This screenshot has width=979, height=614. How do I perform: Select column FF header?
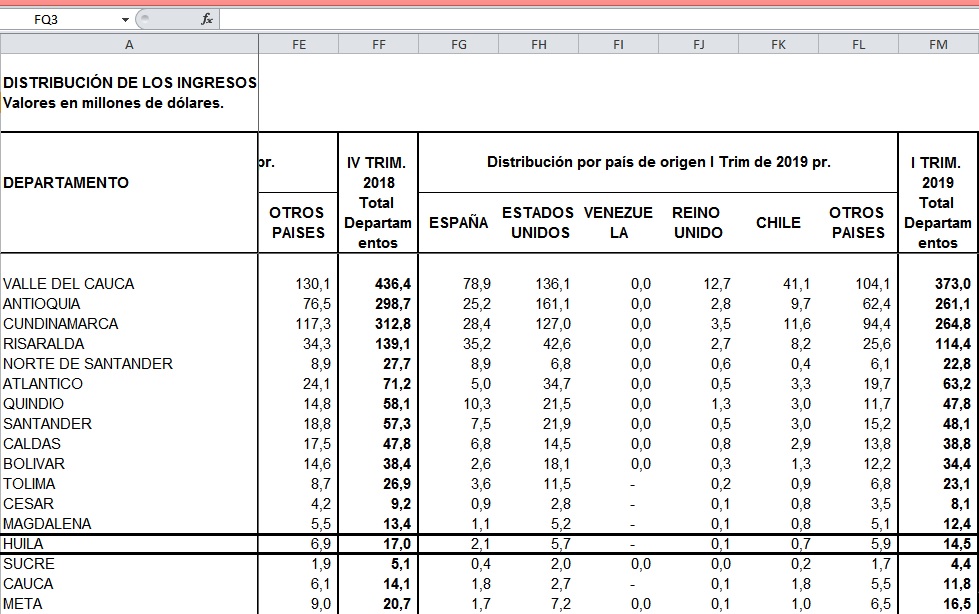point(378,44)
